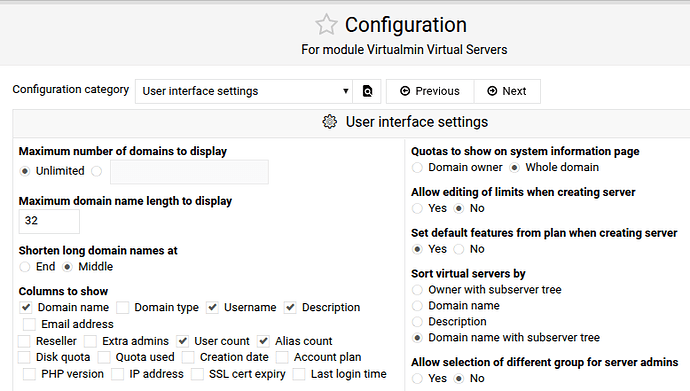Select Yes for different group for server admins

tap(417, 378)
